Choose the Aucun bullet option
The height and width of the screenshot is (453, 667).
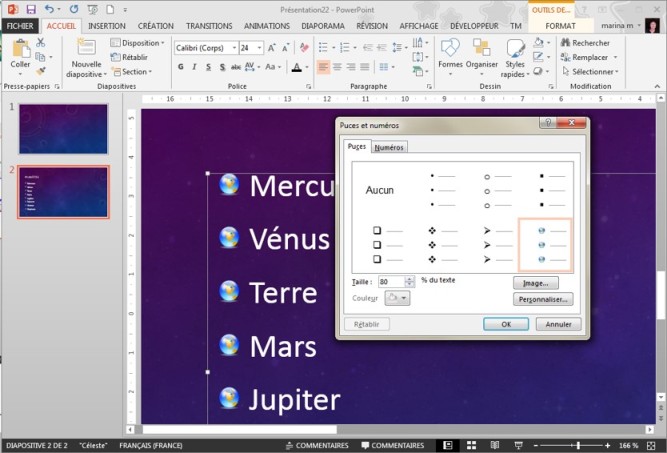[x=380, y=189]
